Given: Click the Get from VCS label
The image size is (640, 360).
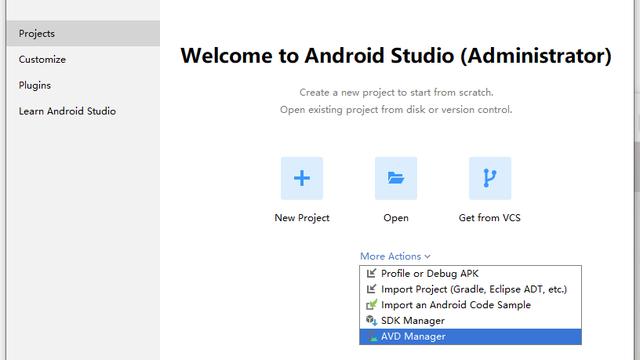Looking at the screenshot, I should pos(490,218).
